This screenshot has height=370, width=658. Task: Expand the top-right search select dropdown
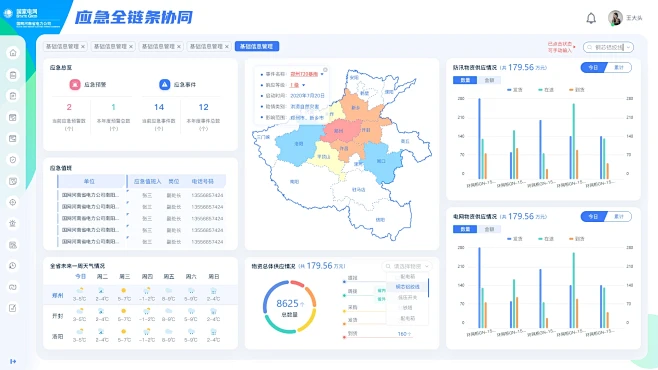608,47
